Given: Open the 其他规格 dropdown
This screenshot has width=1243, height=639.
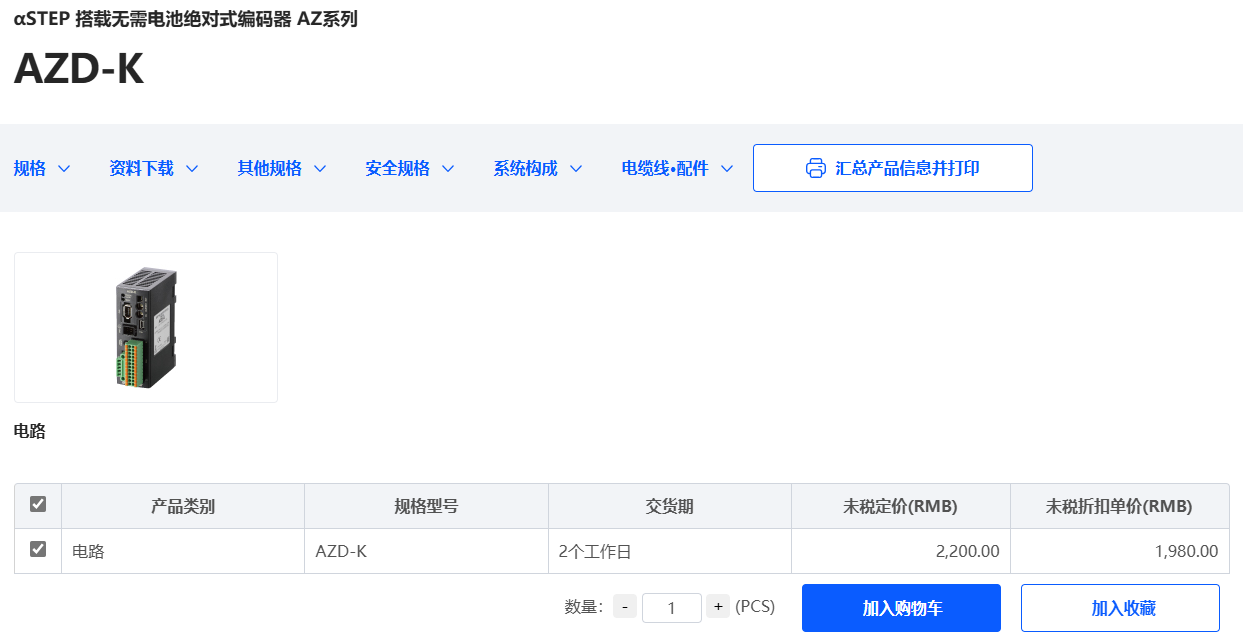Looking at the screenshot, I should (x=280, y=168).
